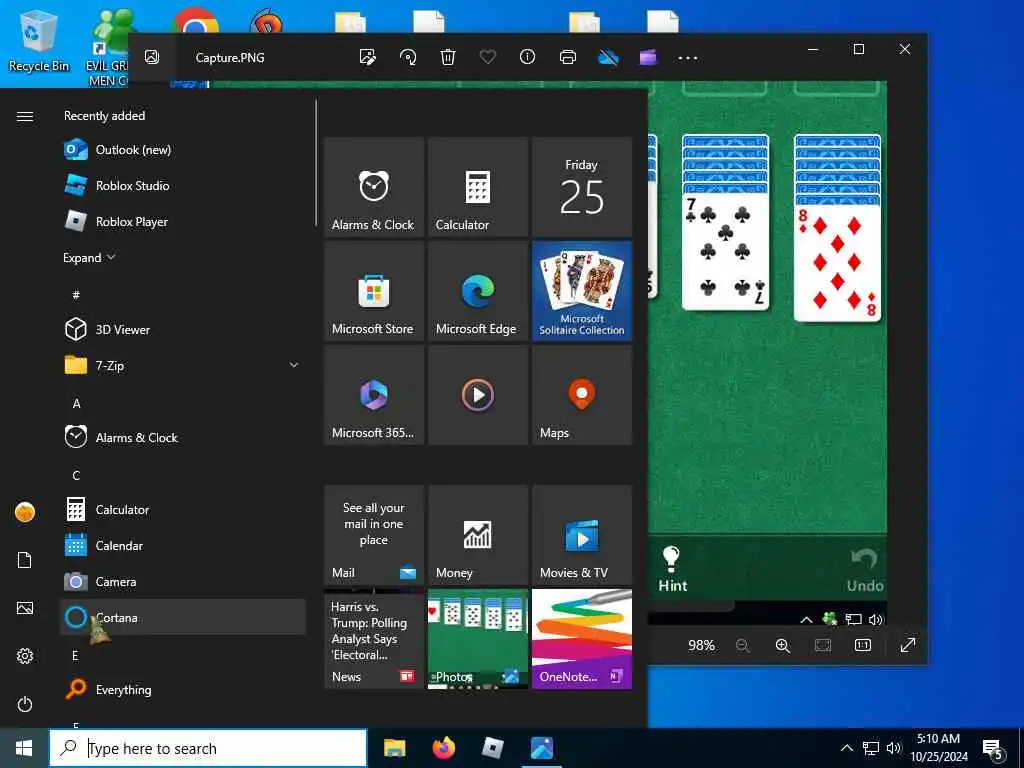
Task: Click the OneDrive cloud icon in Photos
Action: (608, 57)
